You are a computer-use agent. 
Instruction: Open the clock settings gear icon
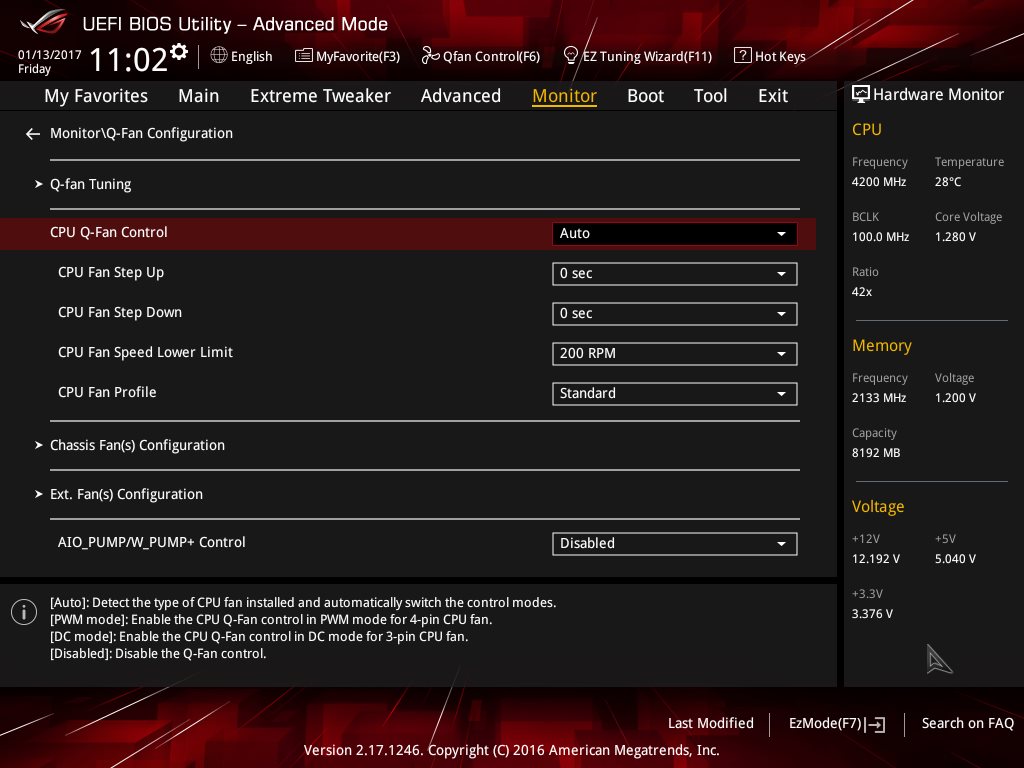click(179, 52)
